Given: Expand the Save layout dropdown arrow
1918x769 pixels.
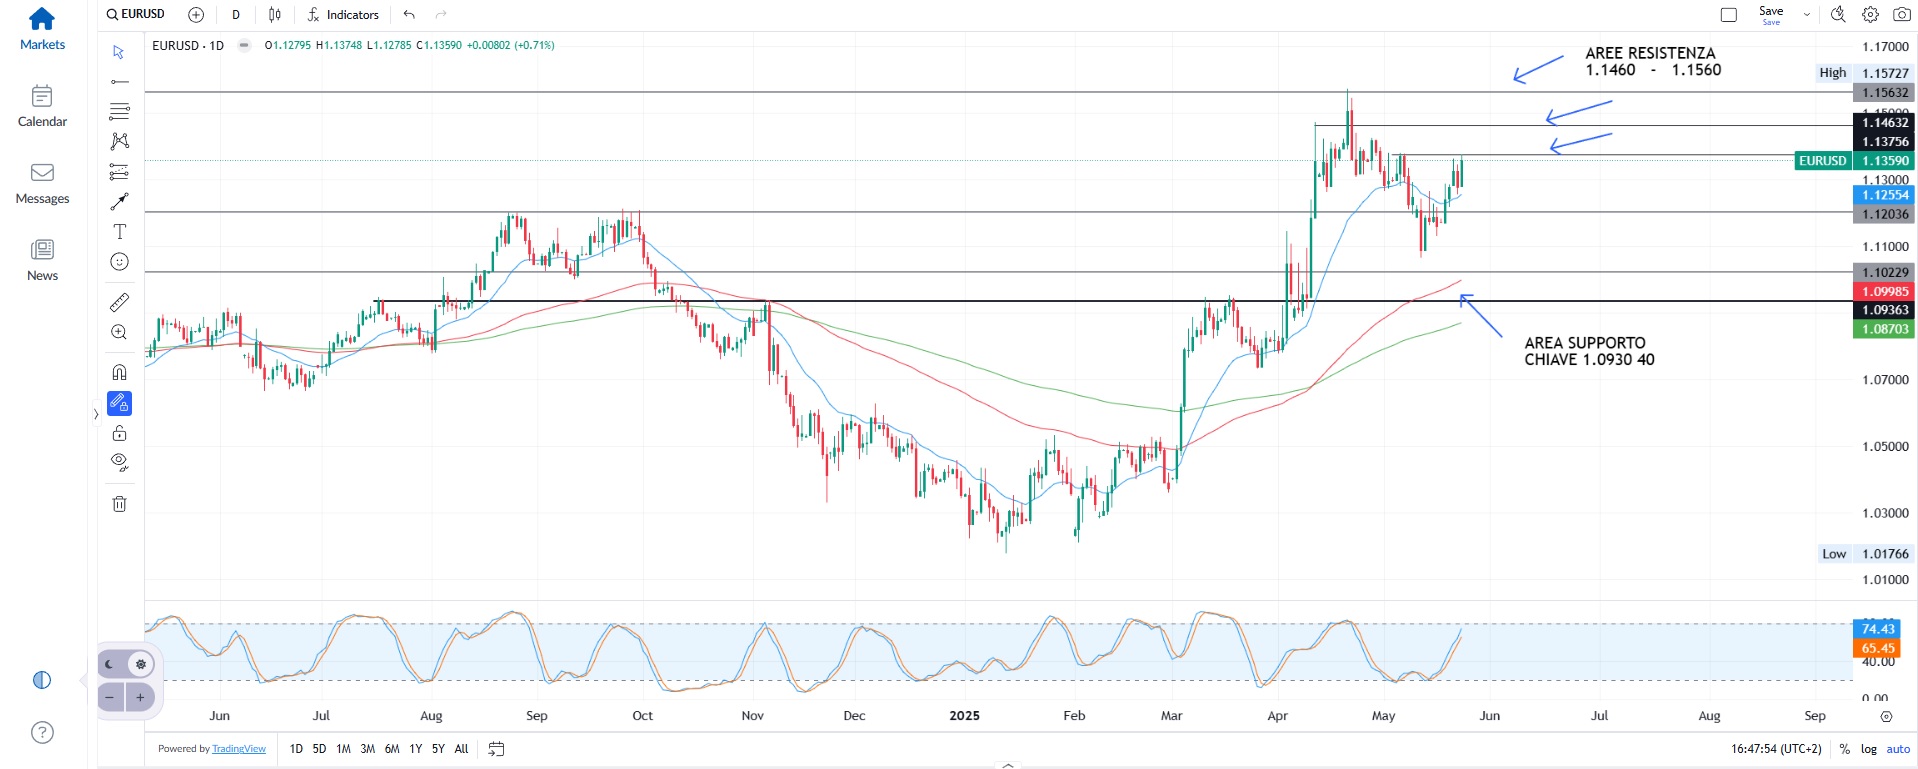Looking at the screenshot, I should pyautogui.click(x=1807, y=15).
